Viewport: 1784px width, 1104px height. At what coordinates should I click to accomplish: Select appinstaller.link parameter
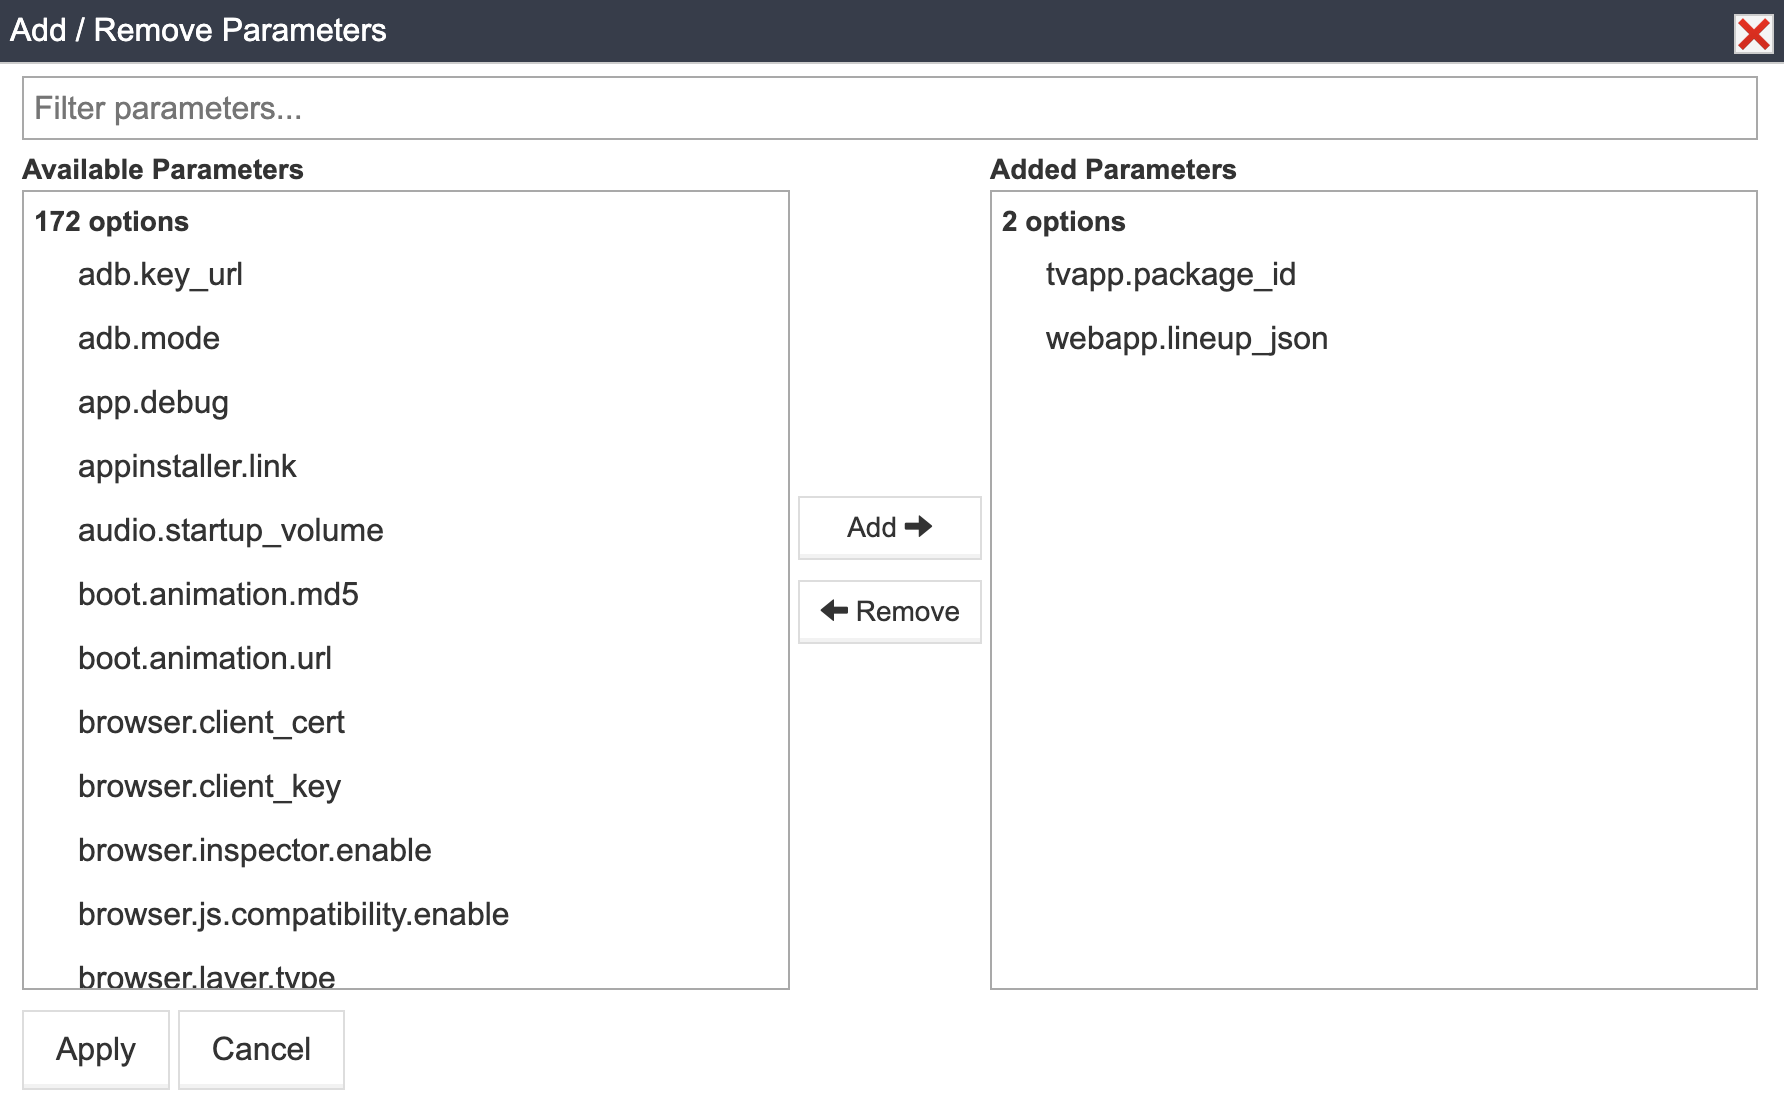point(187,467)
